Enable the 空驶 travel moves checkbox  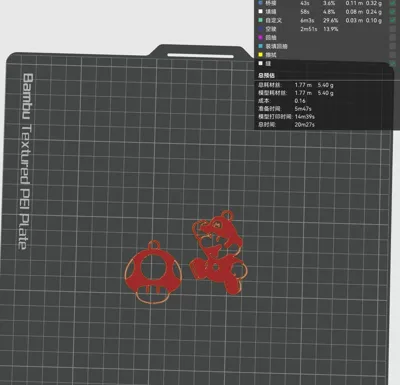(x=393, y=29)
